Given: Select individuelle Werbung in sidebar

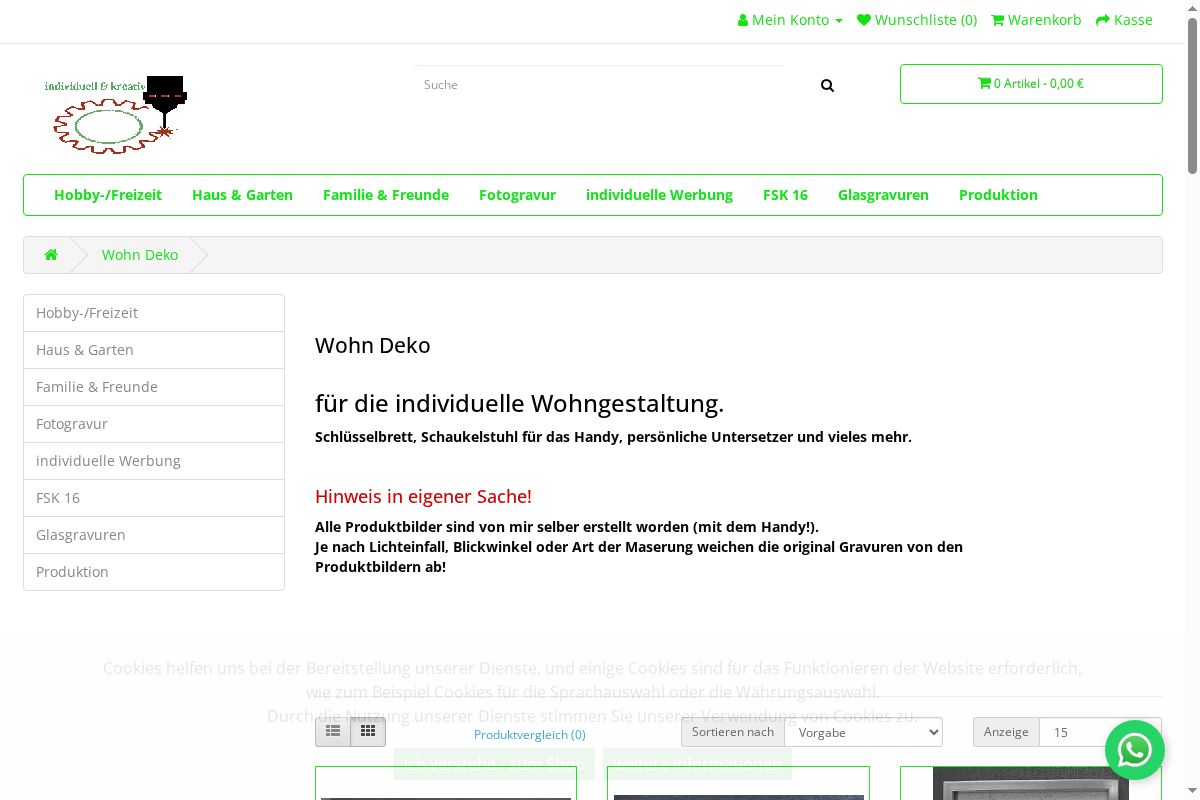Looking at the screenshot, I should pos(154,461).
